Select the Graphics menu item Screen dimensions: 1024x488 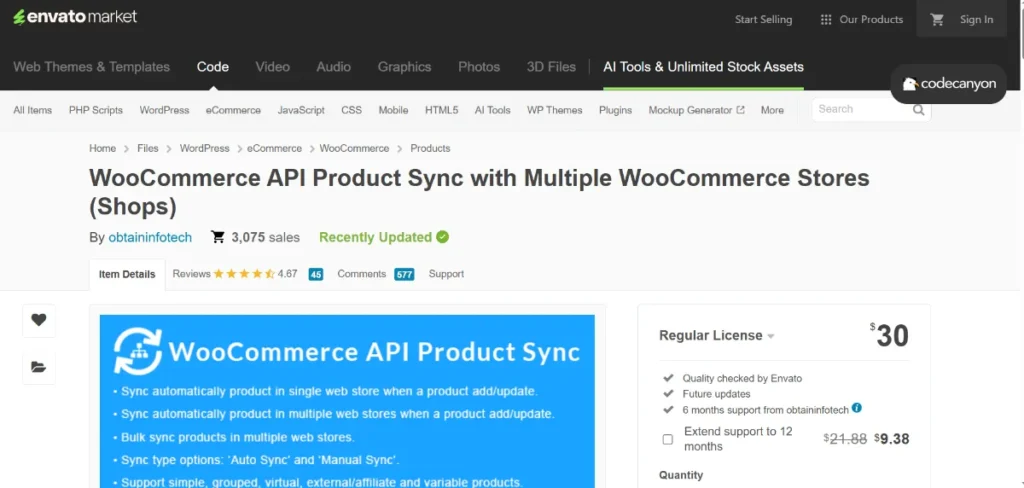tap(404, 67)
